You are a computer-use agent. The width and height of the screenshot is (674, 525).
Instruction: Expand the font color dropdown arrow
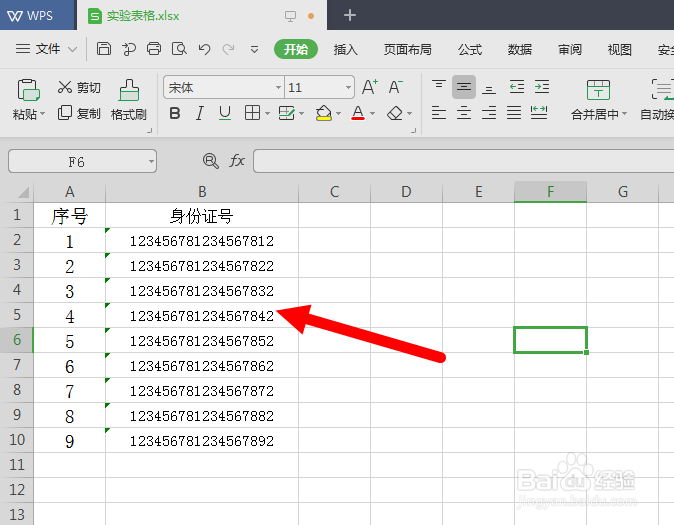coord(373,114)
